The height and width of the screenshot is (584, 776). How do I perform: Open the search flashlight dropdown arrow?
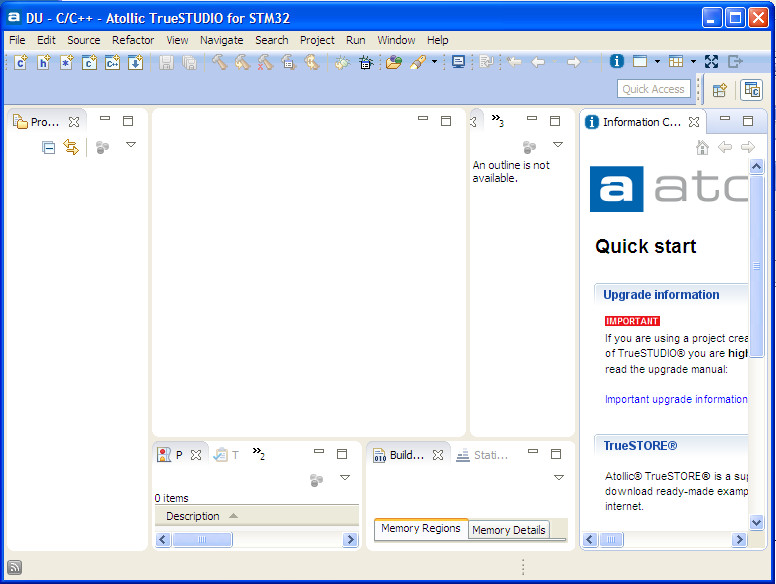point(435,62)
